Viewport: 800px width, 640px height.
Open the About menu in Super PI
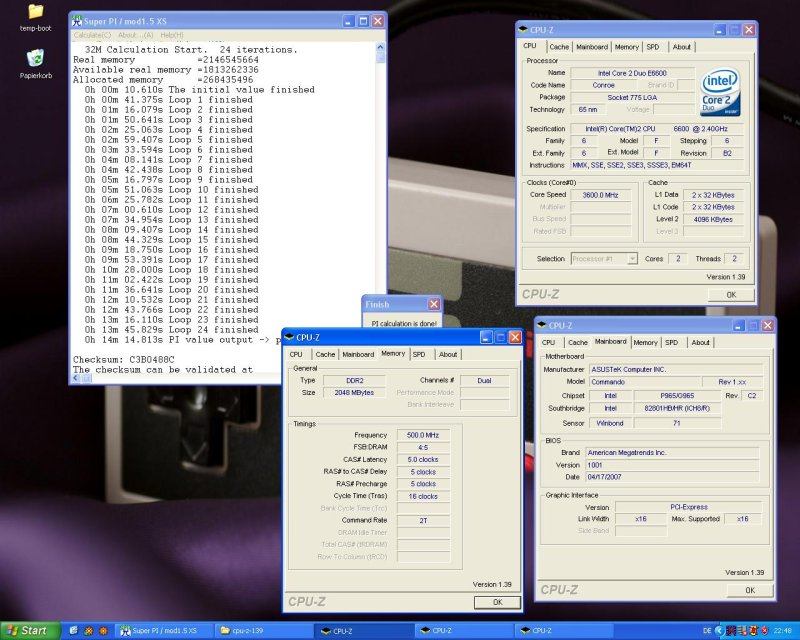135,35
